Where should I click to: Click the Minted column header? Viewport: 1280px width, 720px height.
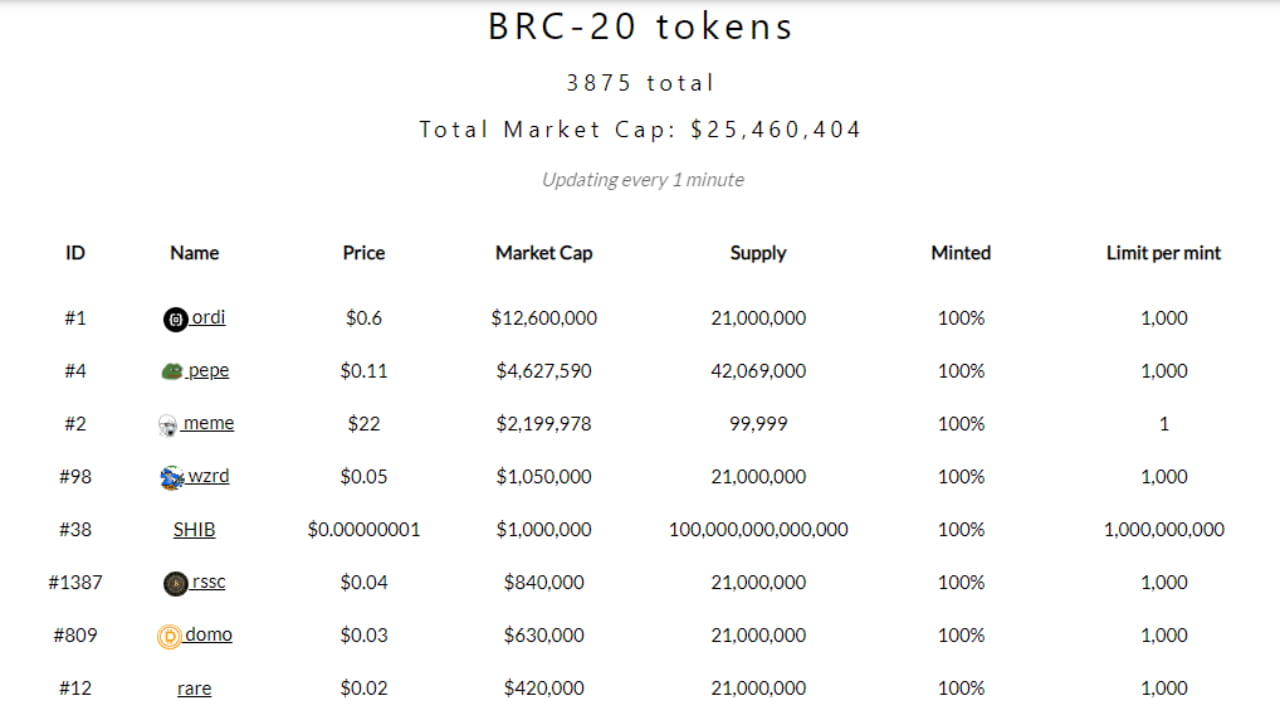pos(960,253)
